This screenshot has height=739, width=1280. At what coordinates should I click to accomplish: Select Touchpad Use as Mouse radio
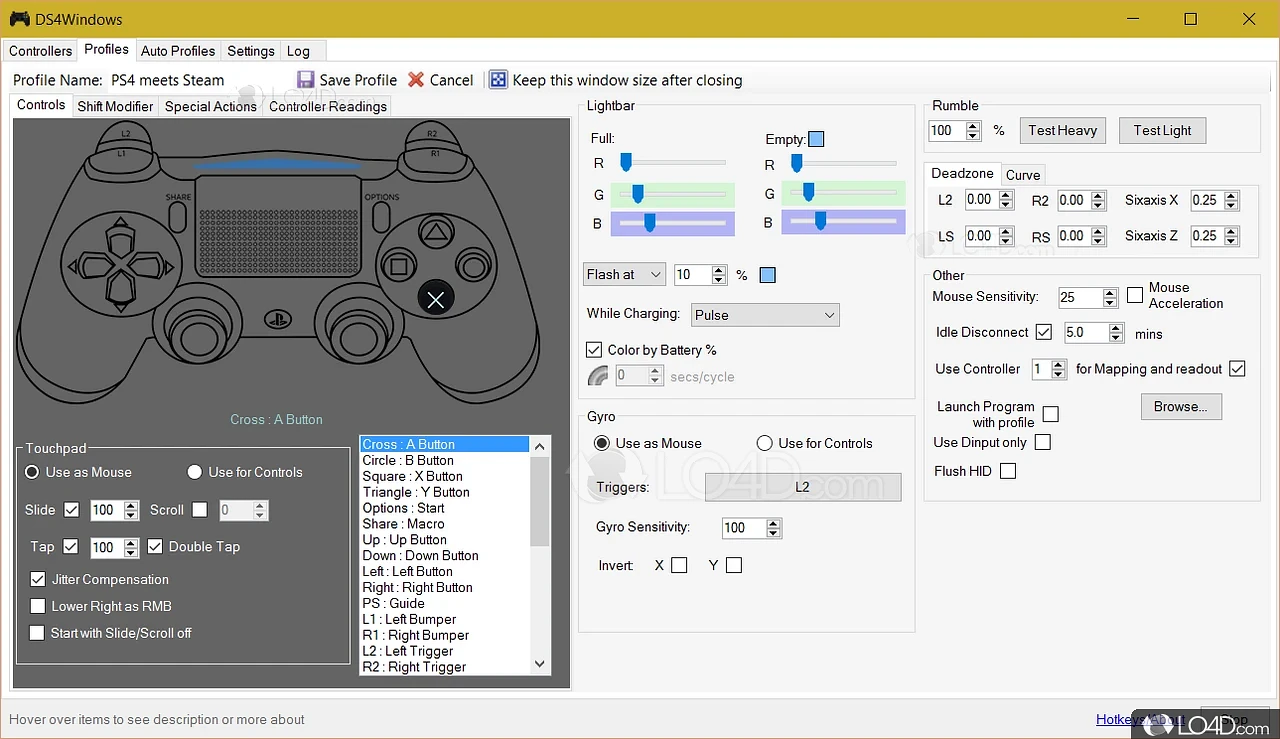32,472
